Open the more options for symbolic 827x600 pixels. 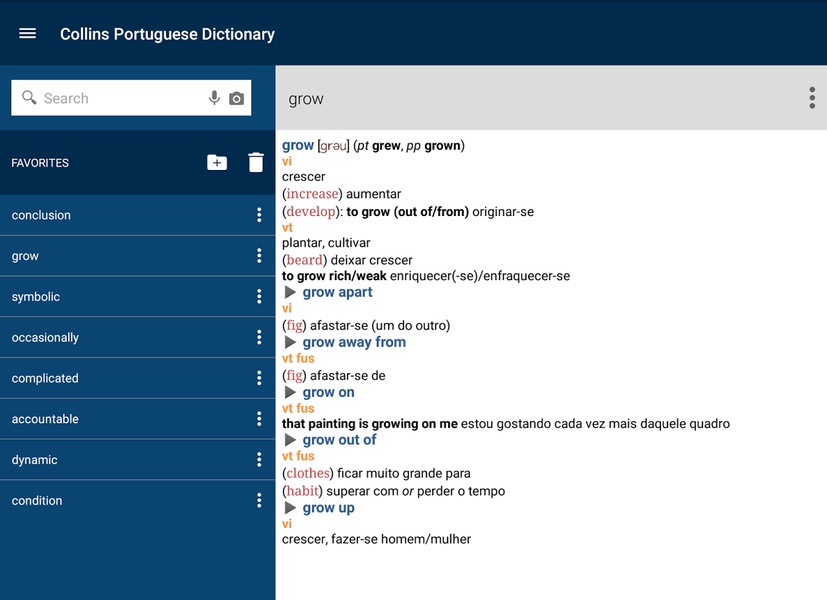pos(259,296)
